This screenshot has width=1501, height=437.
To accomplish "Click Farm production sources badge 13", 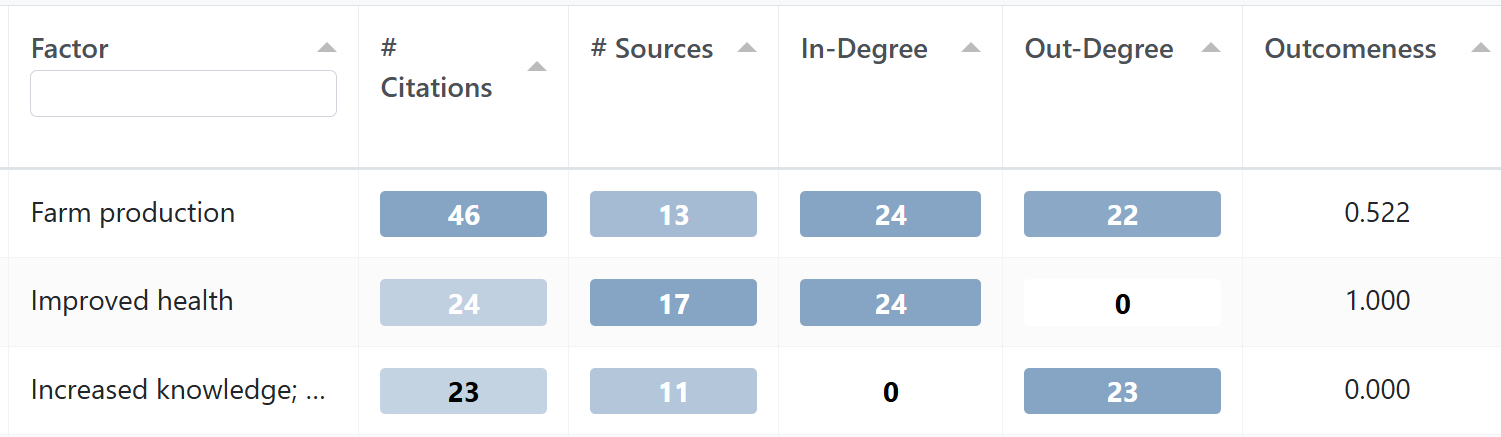I will pos(673,214).
